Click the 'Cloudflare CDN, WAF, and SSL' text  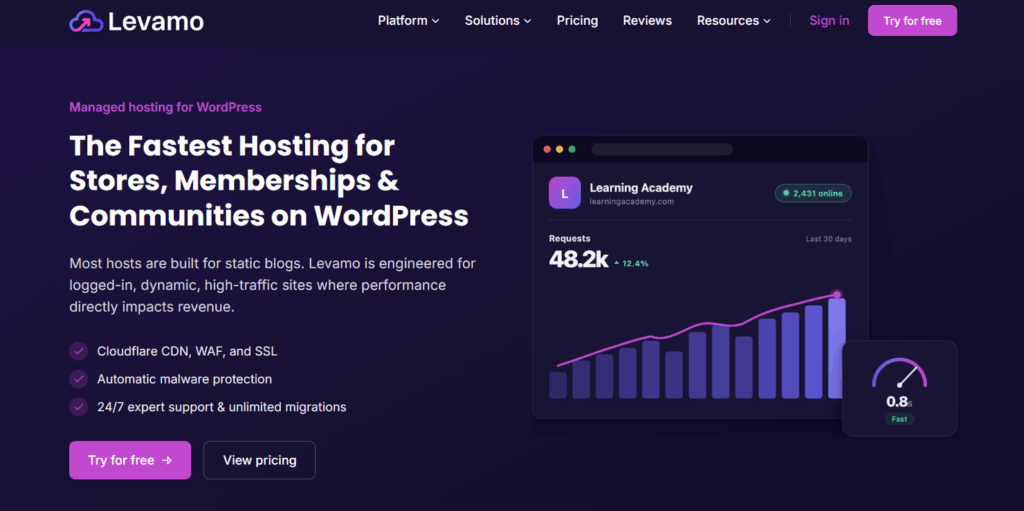tap(187, 351)
